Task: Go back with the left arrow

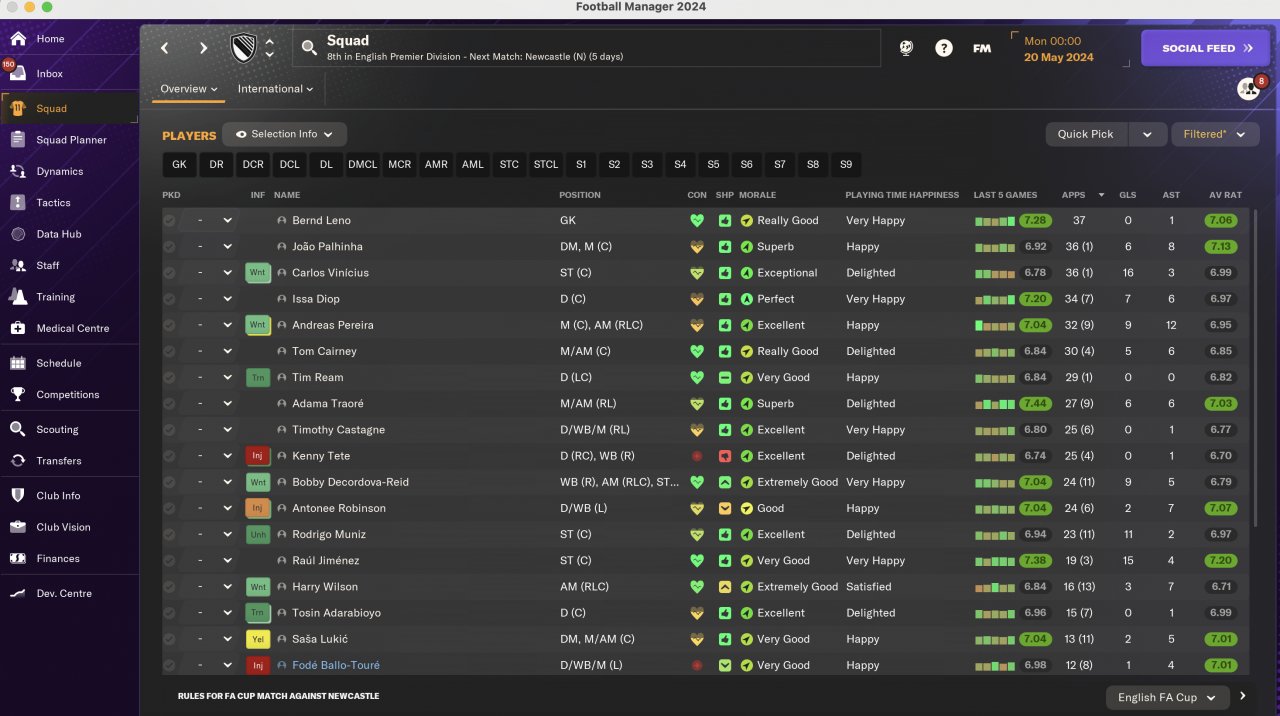Action: 166,48
